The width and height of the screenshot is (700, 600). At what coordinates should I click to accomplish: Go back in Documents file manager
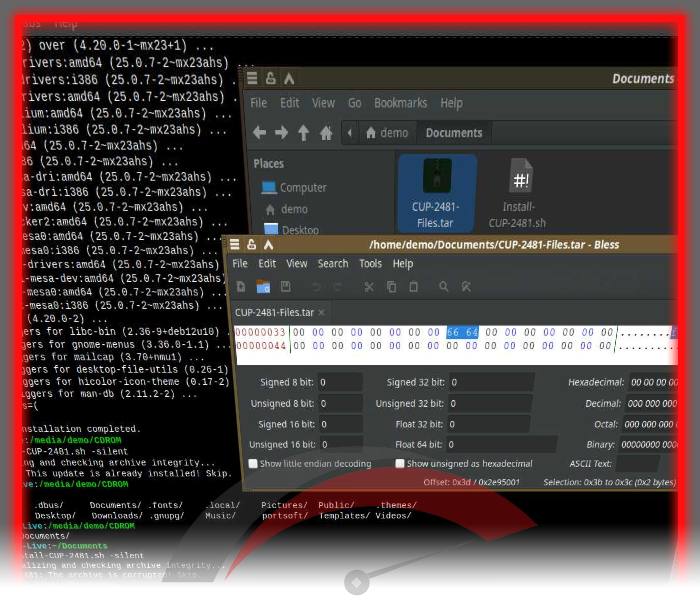(x=259, y=133)
